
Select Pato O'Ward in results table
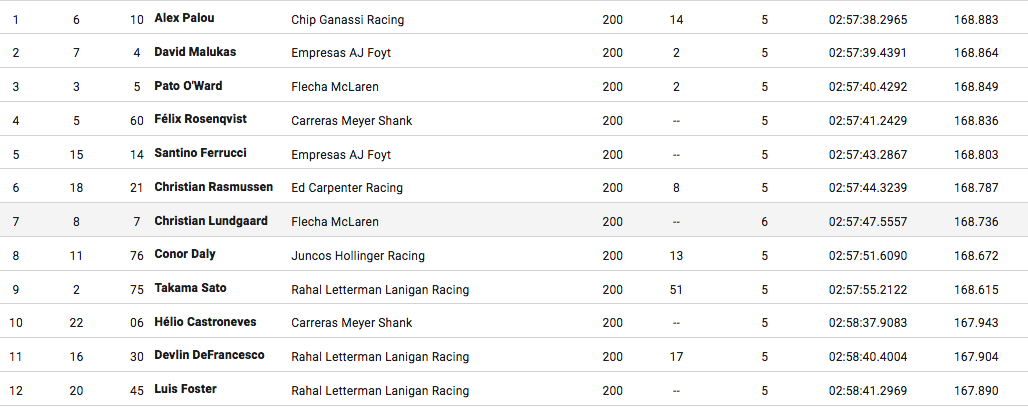(188, 86)
